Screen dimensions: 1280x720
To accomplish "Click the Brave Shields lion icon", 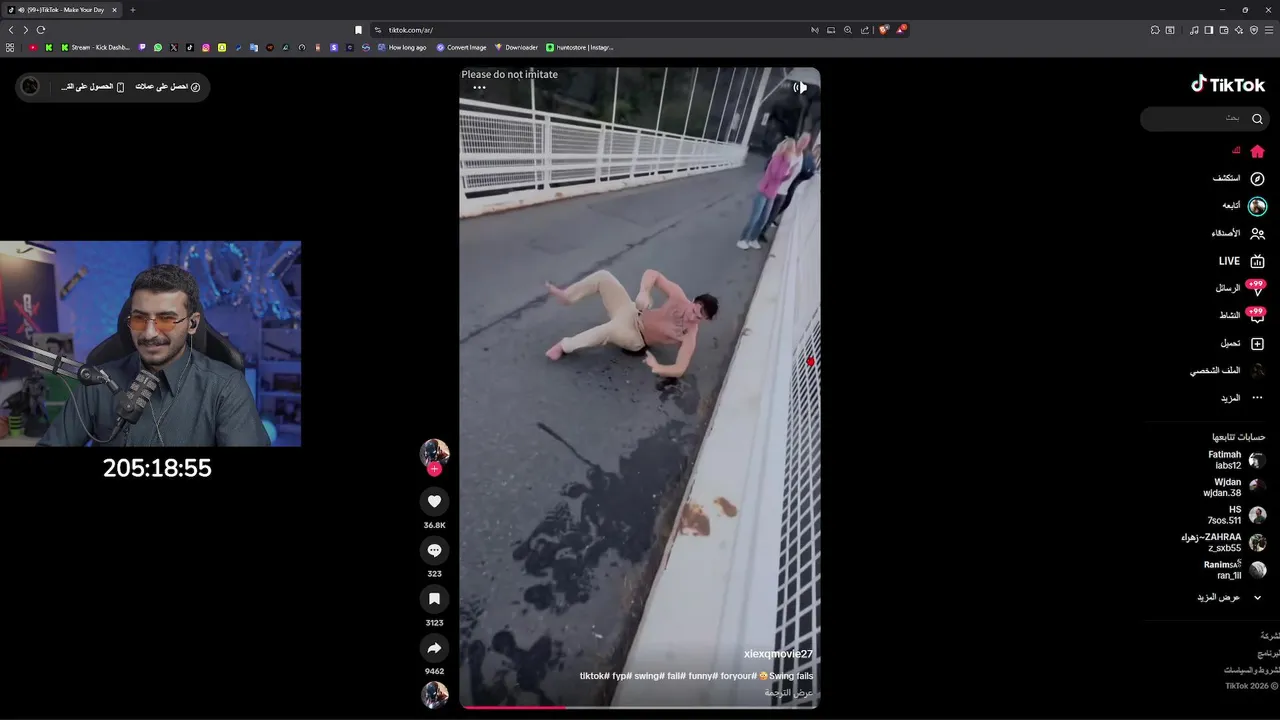I will click(884, 30).
